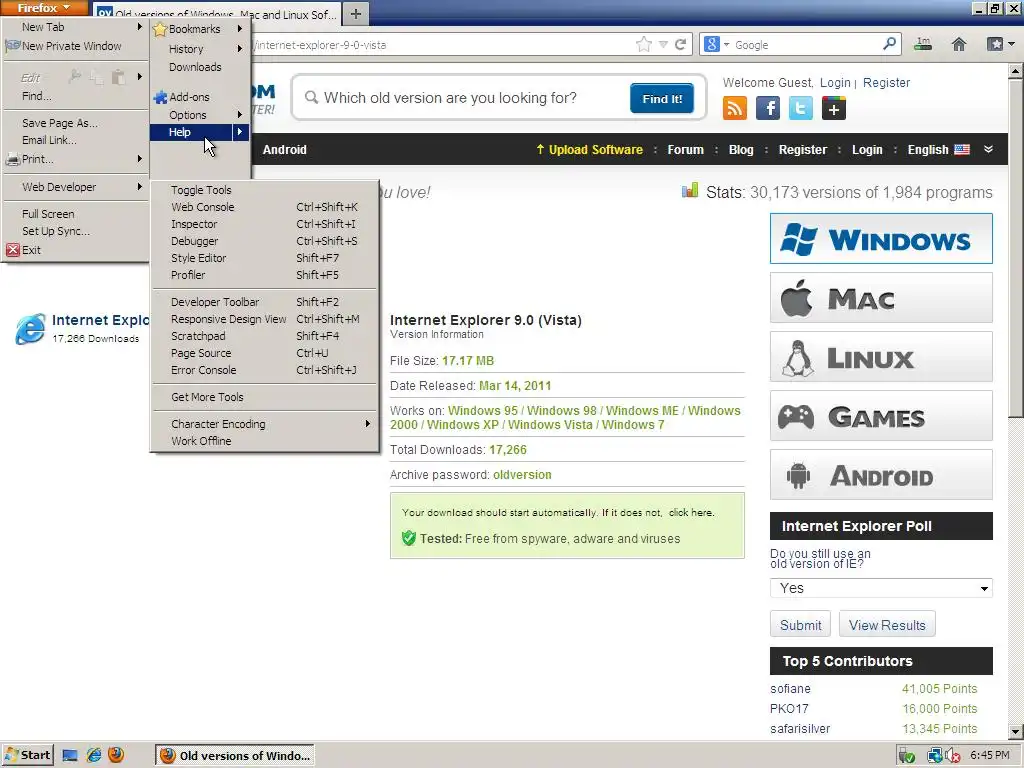Open the Web Developer submenu item

click(x=75, y=187)
